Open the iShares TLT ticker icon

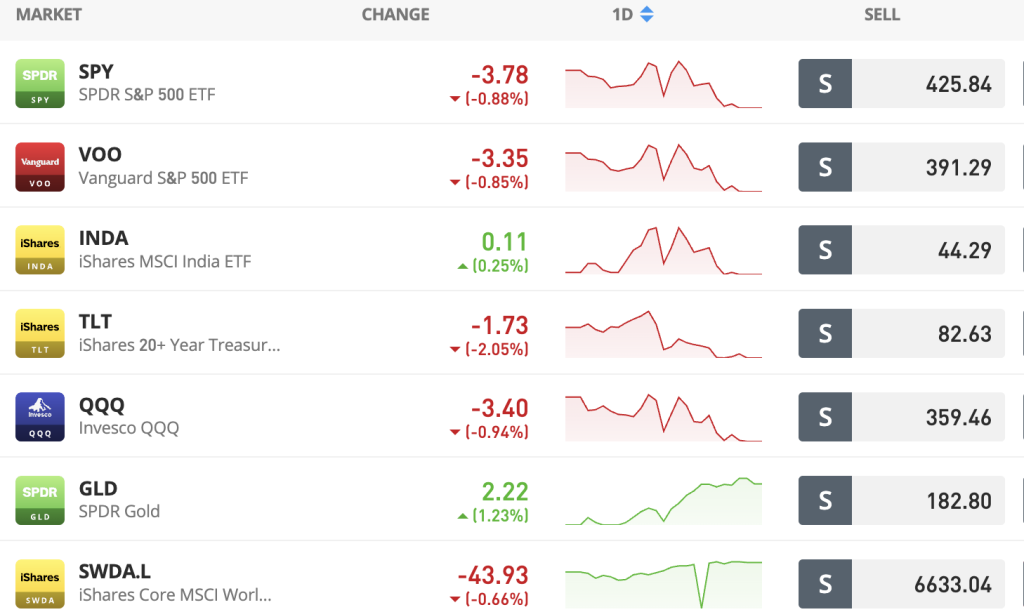(x=39, y=333)
